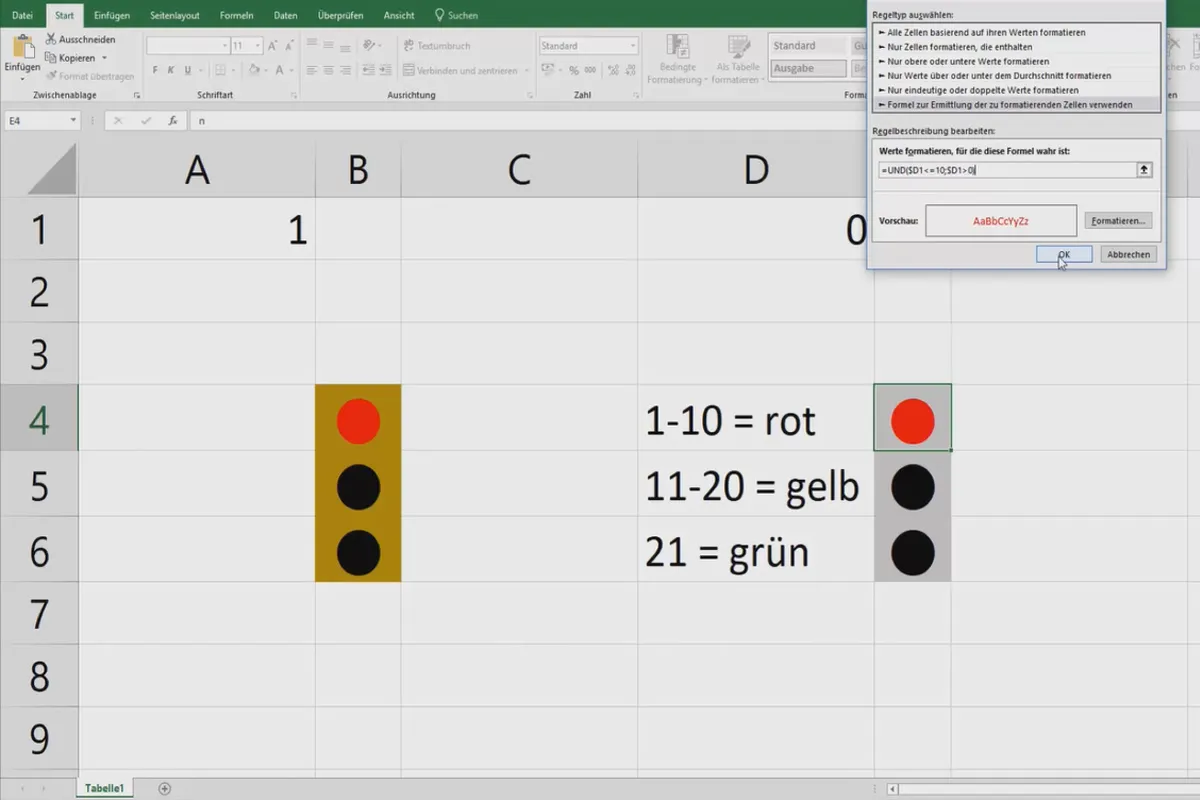The width and height of the screenshot is (1200, 800).
Task: Align text to vertical middle
Action: (328, 45)
